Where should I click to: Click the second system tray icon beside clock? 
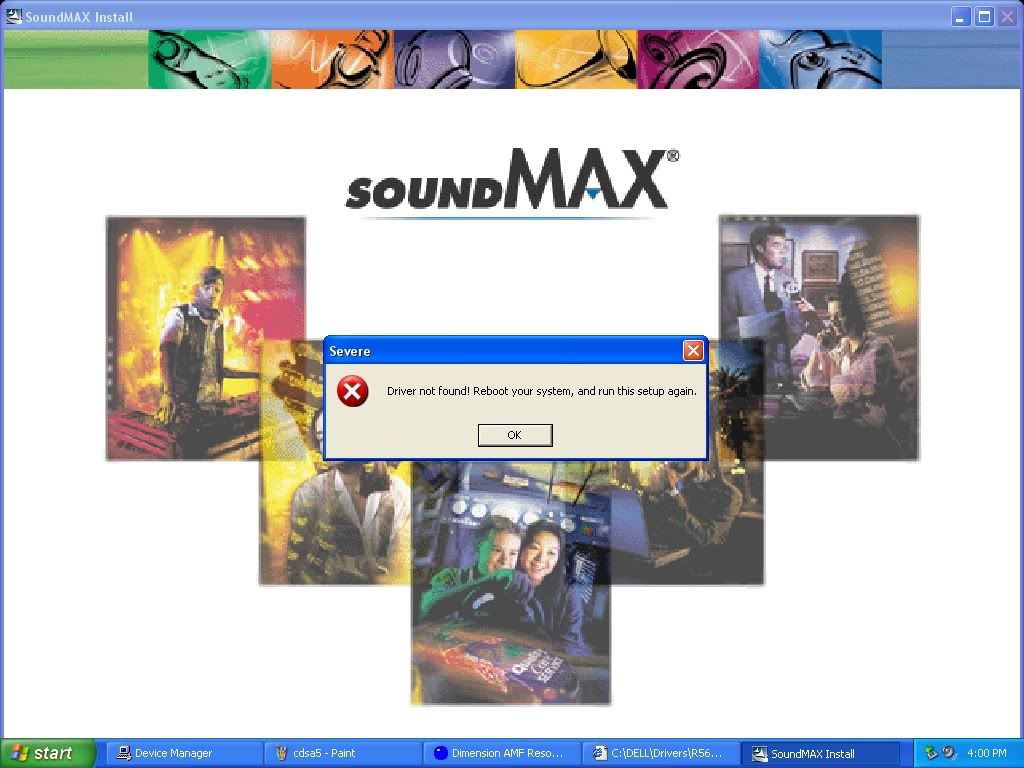(949, 753)
